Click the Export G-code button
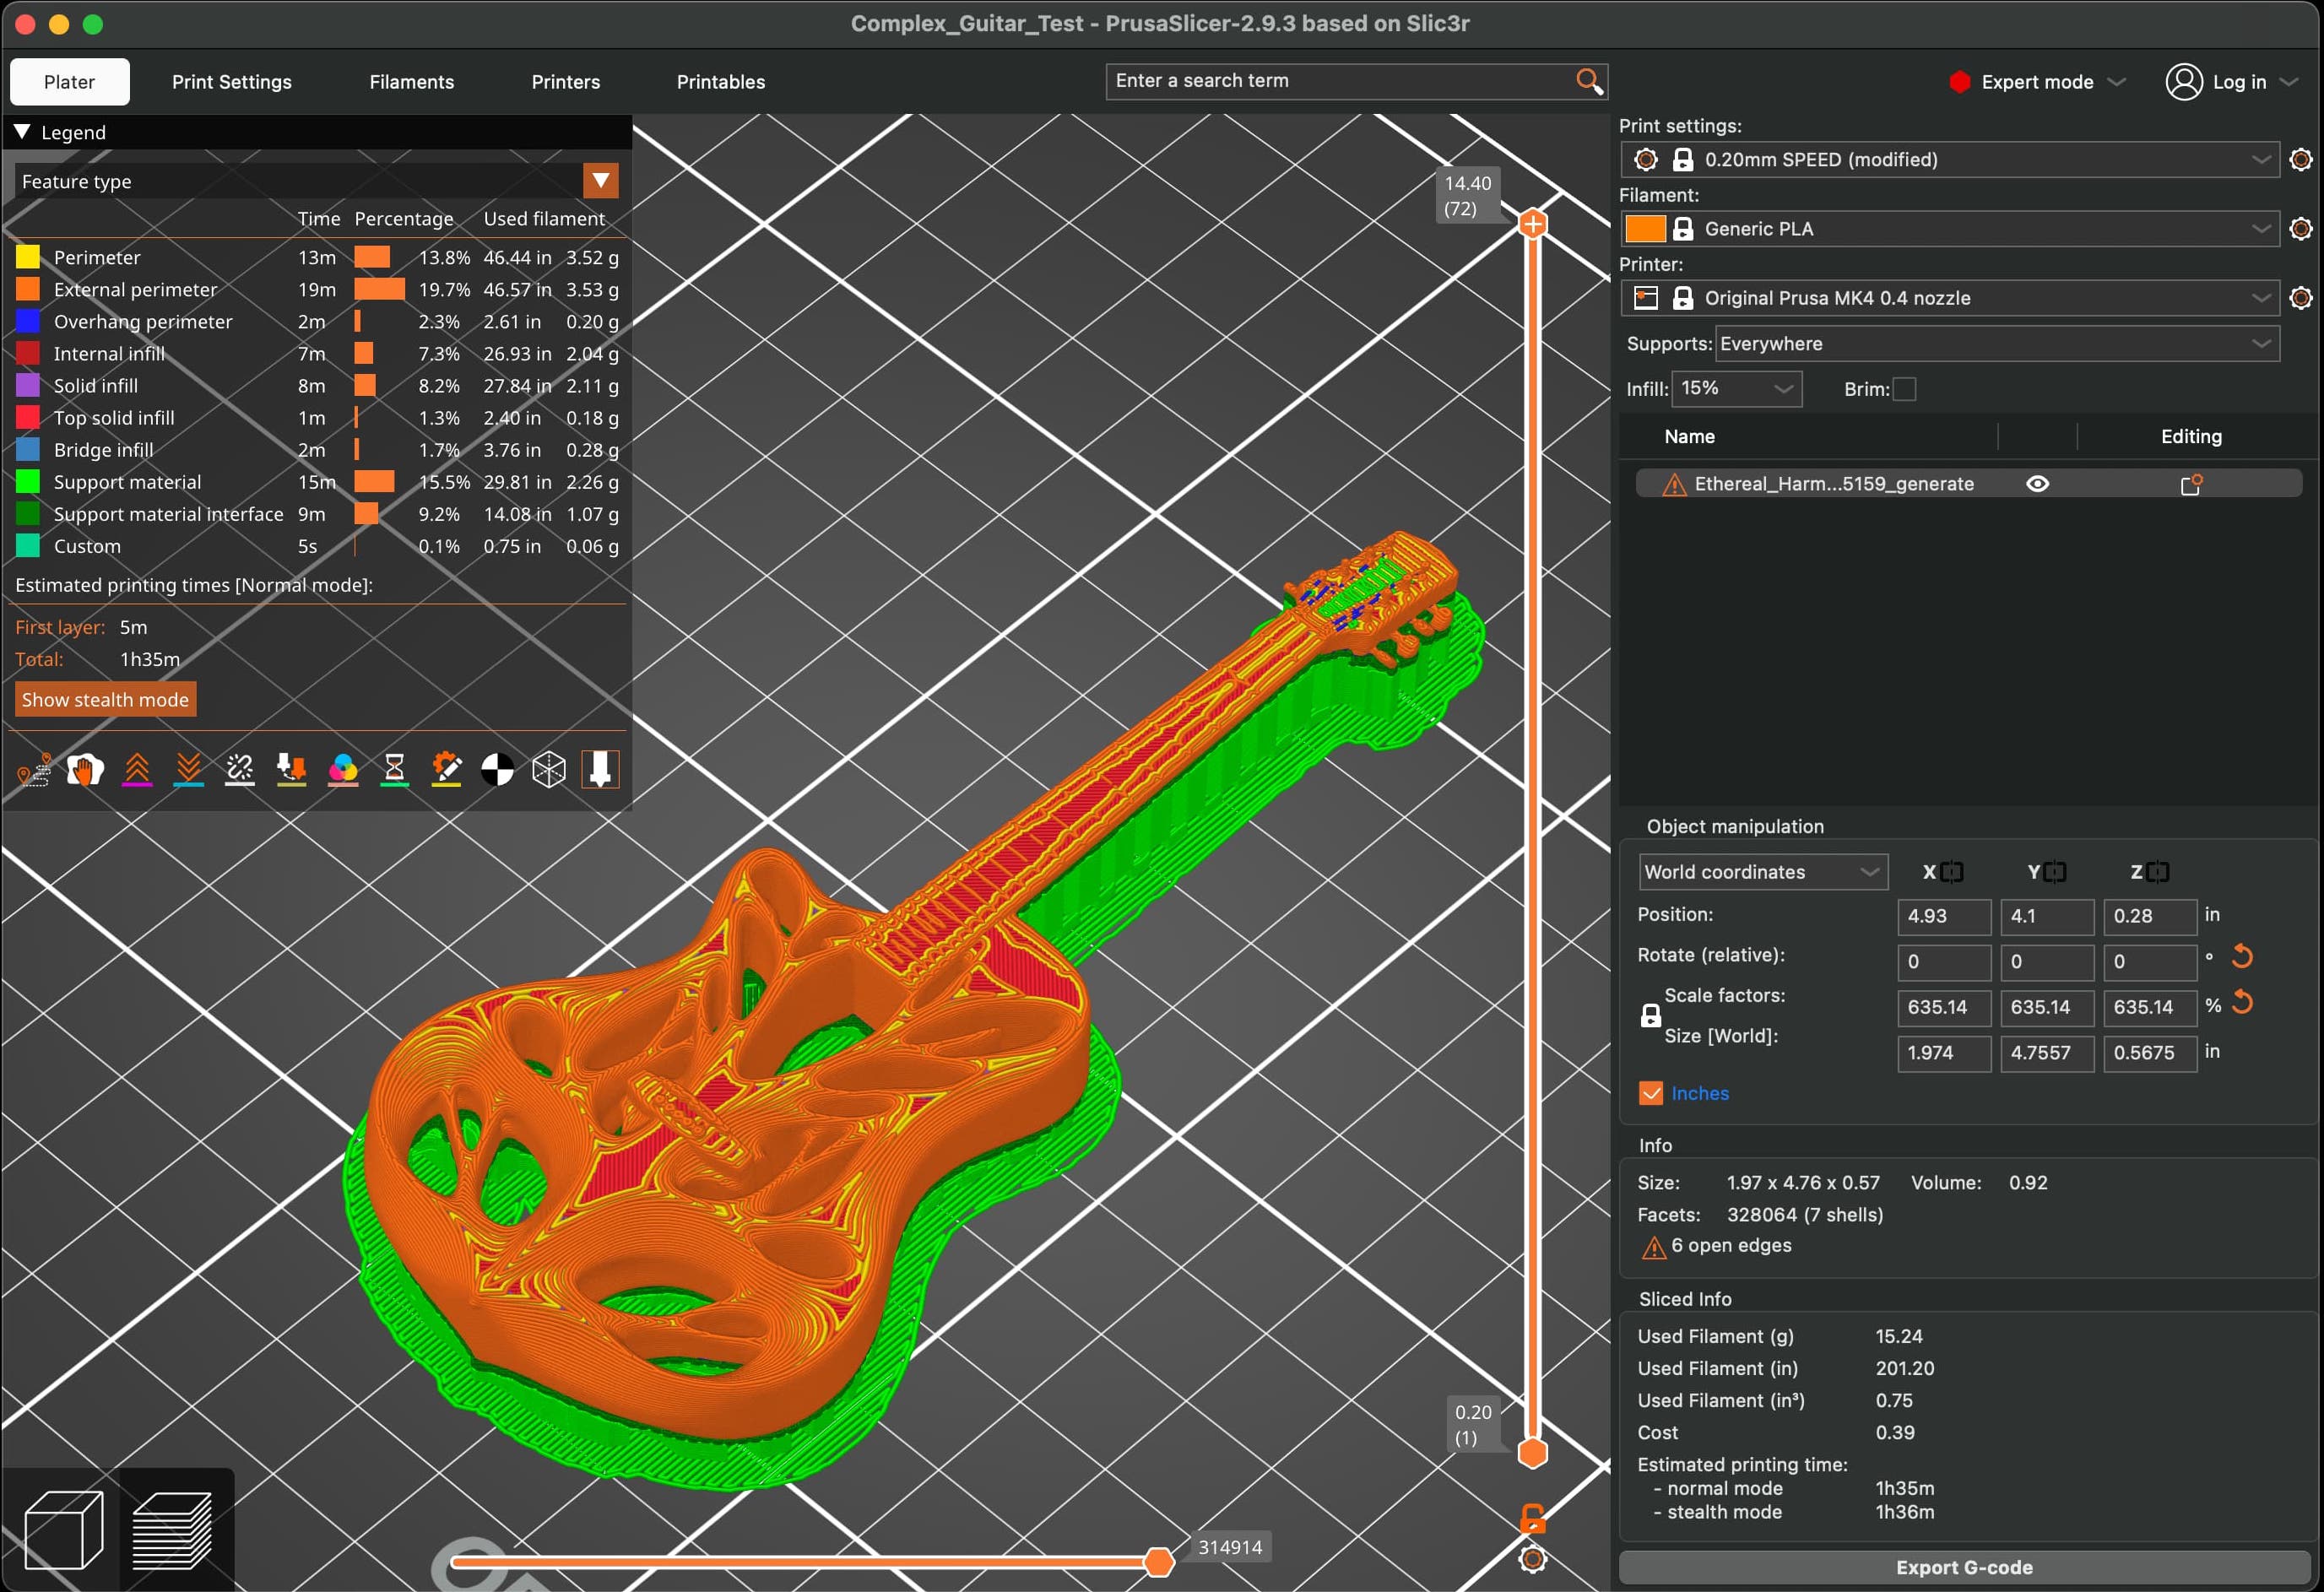This screenshot has height=1592, width=2324. 1963,1567
